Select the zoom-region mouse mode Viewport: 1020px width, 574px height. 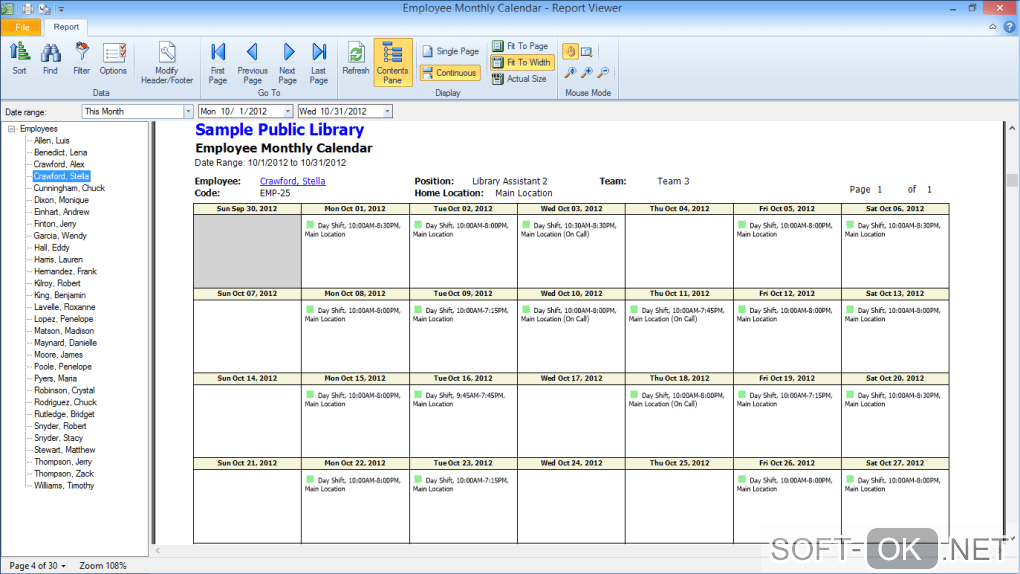[587, 51]
